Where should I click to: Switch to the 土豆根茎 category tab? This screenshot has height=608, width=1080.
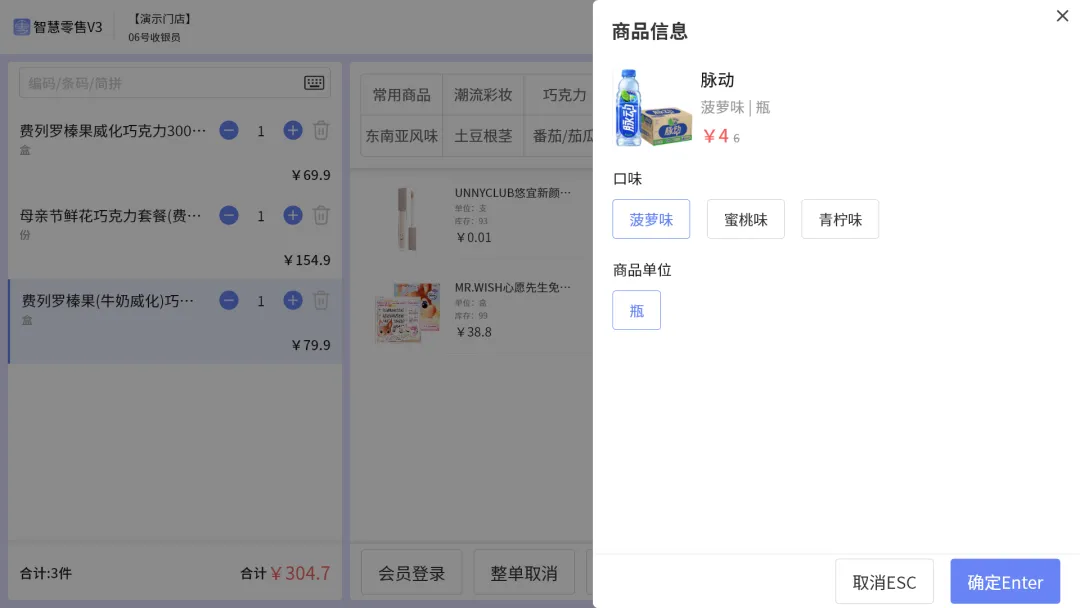point(483,136)
